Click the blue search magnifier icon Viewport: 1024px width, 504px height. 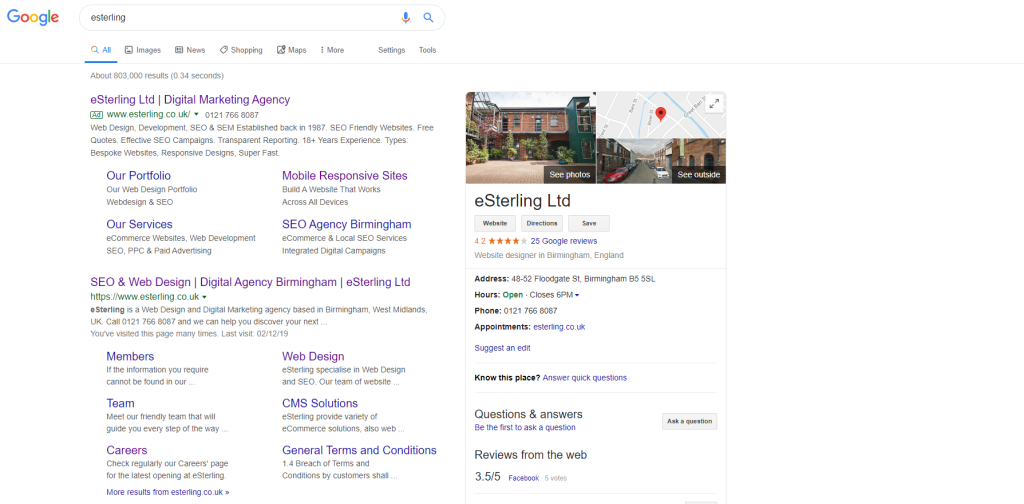428,18
